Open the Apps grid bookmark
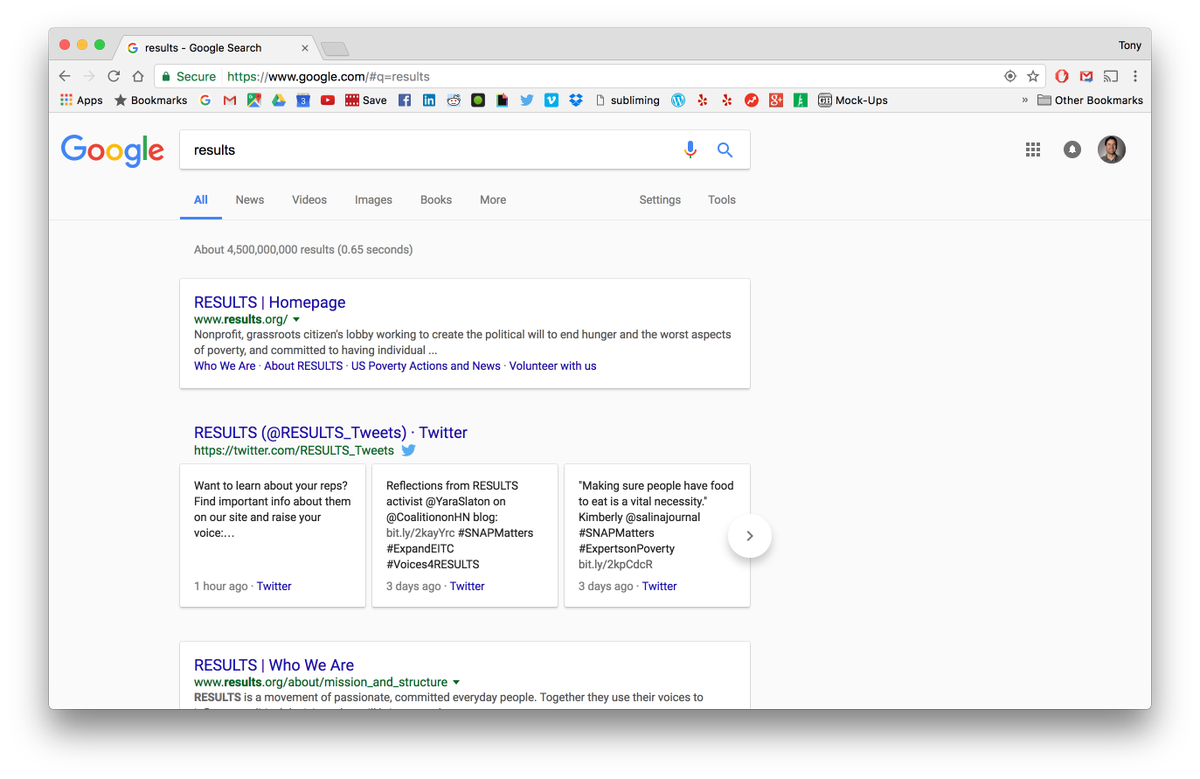Screen dimensions: 1200x779 [81, 100]
